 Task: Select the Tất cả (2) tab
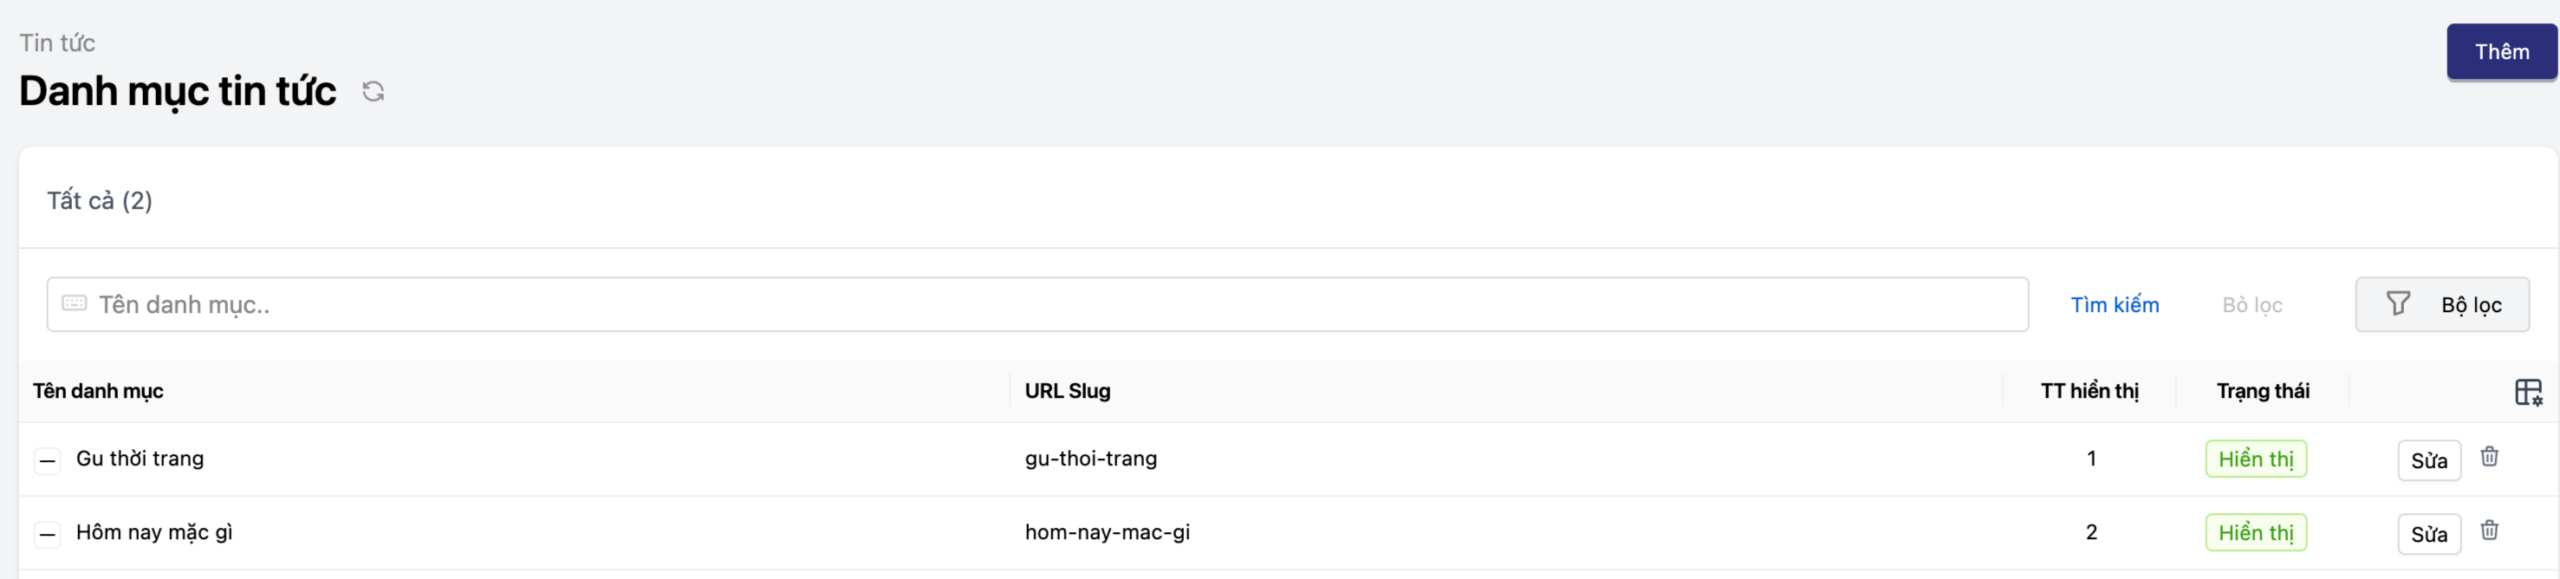point(100,201)
